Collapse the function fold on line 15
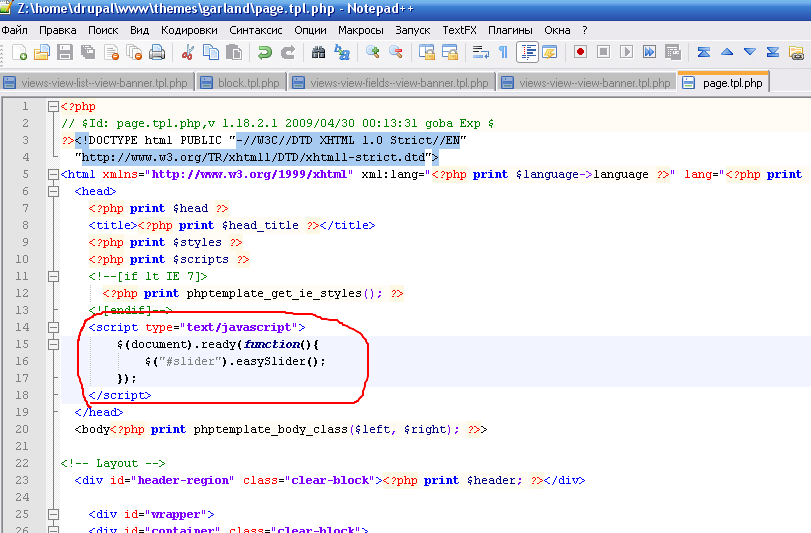This screenshot has height=533, width=811. (x=53, y=344)
